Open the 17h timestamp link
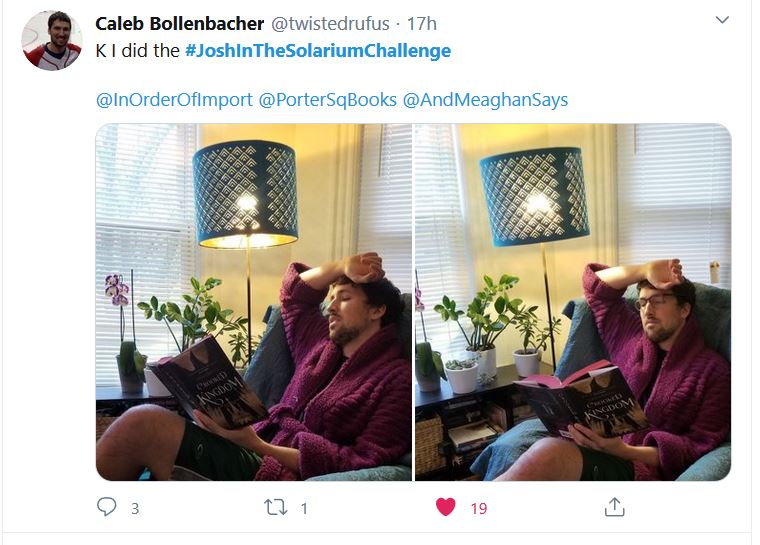This screenshot has width=760, height=545. pos(421,23)
